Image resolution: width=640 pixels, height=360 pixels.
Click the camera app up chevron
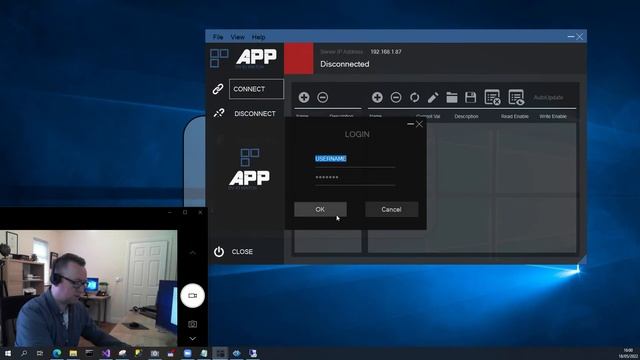click(193, 253)
